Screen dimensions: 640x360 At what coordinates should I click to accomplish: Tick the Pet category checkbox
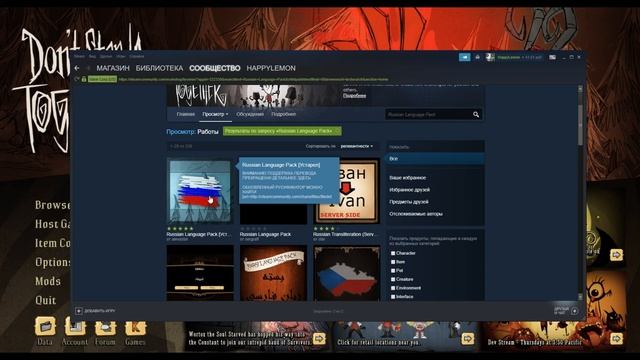pyautogui.click(x=393, y=271)
